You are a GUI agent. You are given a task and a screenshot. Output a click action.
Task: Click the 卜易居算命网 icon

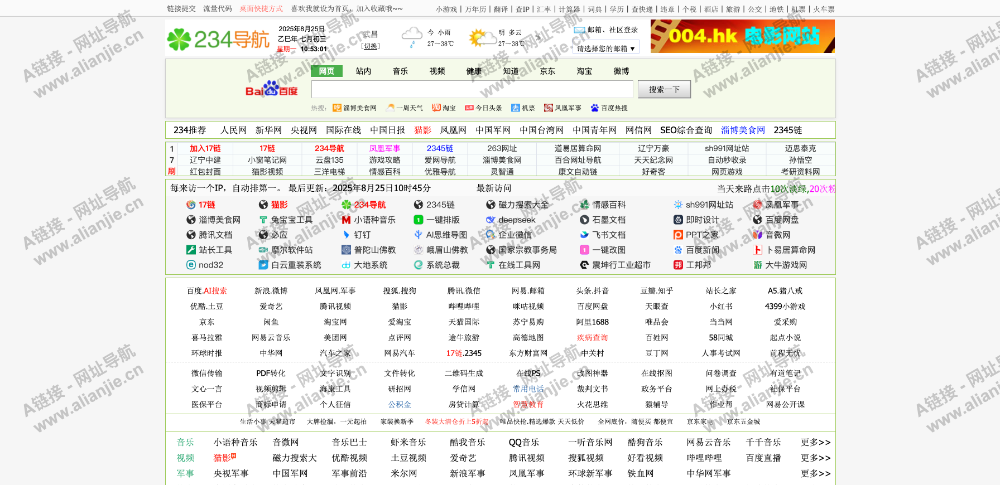tap(758, 250)
